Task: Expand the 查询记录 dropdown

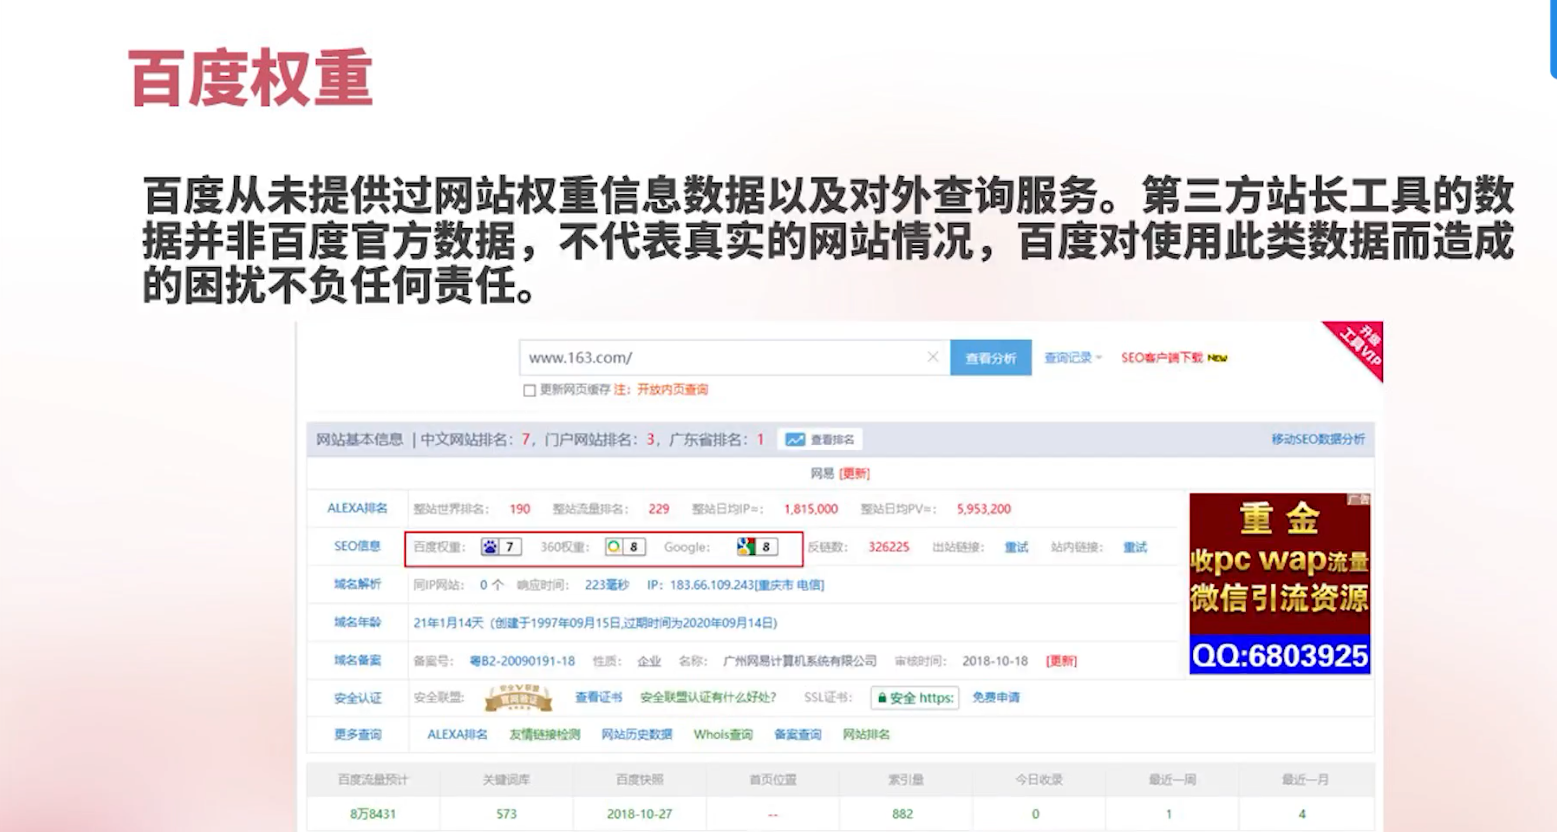Action: [1067, 356]
